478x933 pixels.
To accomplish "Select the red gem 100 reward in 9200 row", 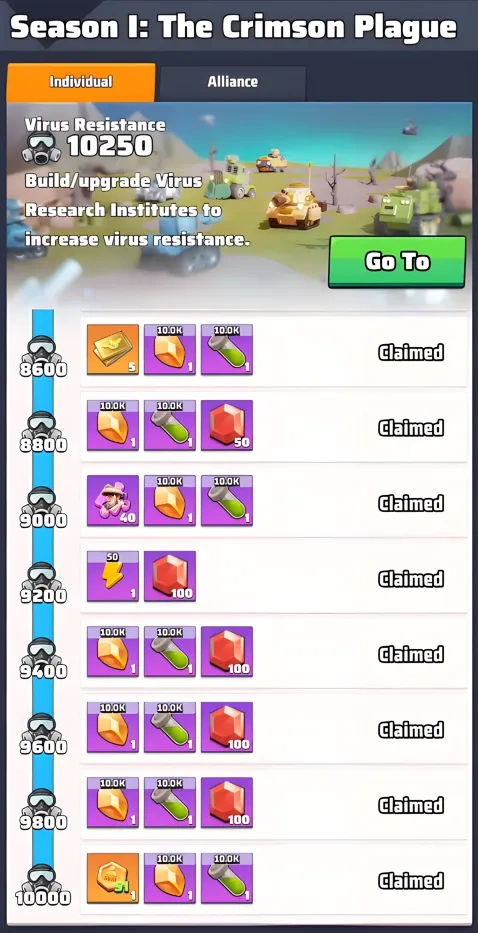I will click(x=170, y=576).
